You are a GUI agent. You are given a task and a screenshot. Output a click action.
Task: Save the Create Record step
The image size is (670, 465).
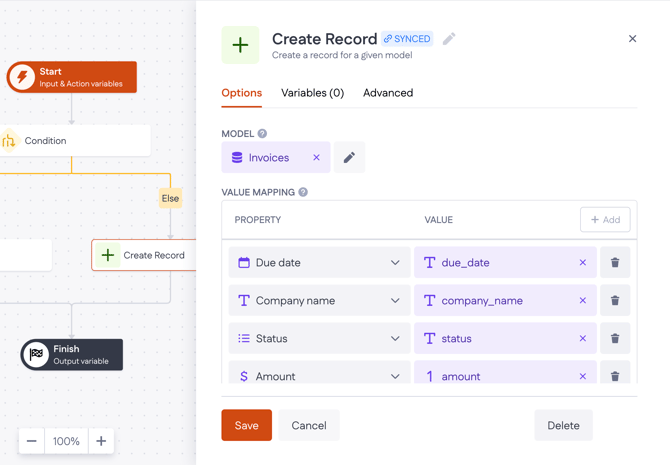point(246,425)
